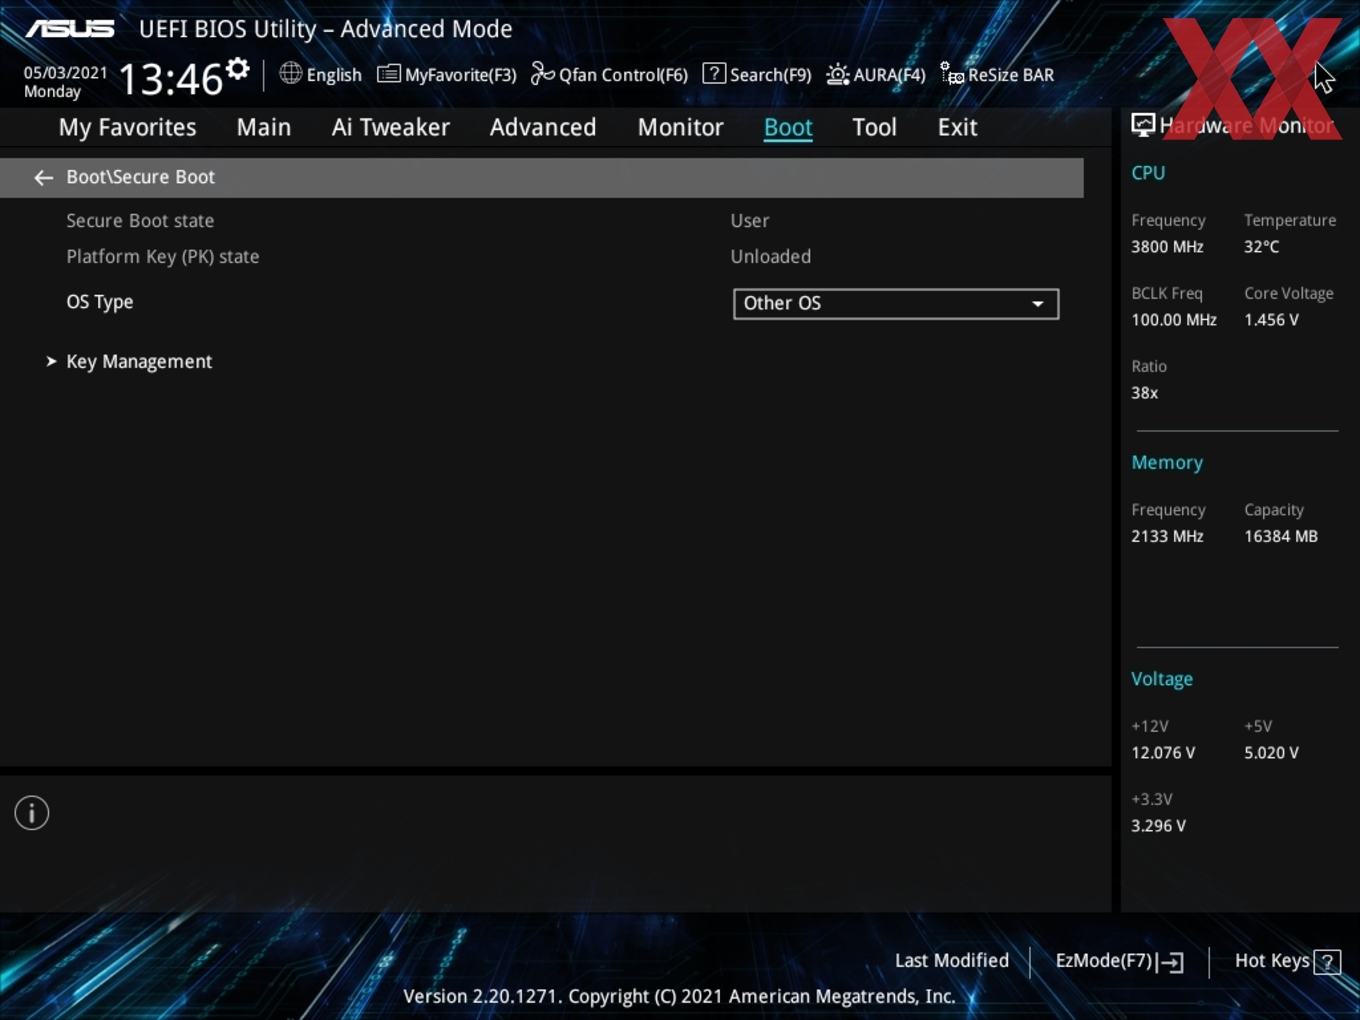
Task: Select the Secure Boot state label
Action: click(140, 221)
